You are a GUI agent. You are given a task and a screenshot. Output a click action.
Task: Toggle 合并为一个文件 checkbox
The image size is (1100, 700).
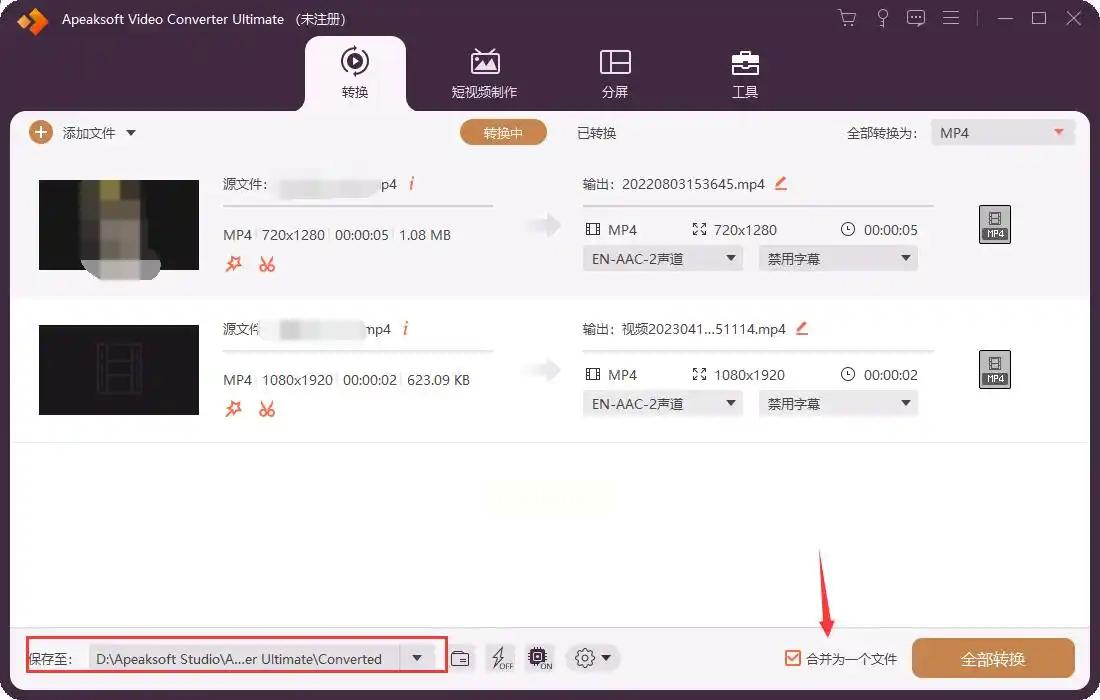pyautogui.click(x=793, y=658)
